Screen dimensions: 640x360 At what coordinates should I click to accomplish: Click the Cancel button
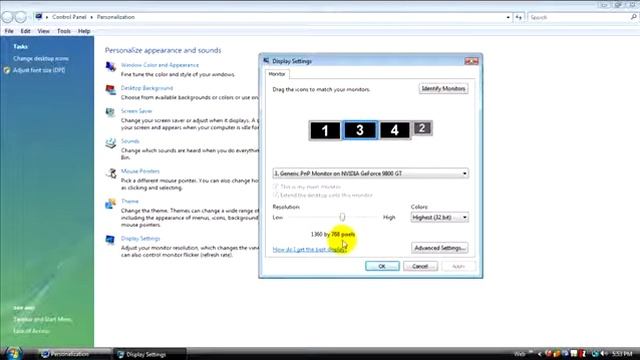point(420,266)
